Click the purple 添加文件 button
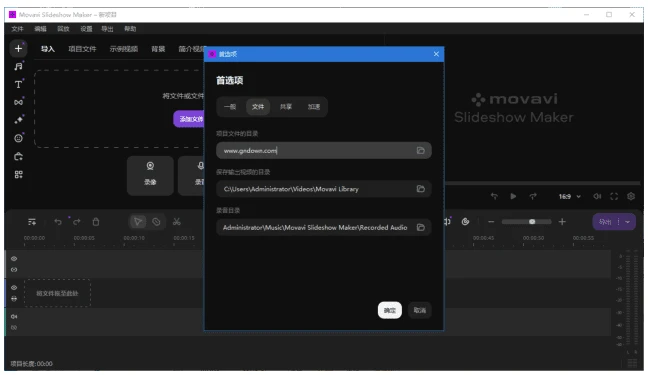 click(189, 119)
